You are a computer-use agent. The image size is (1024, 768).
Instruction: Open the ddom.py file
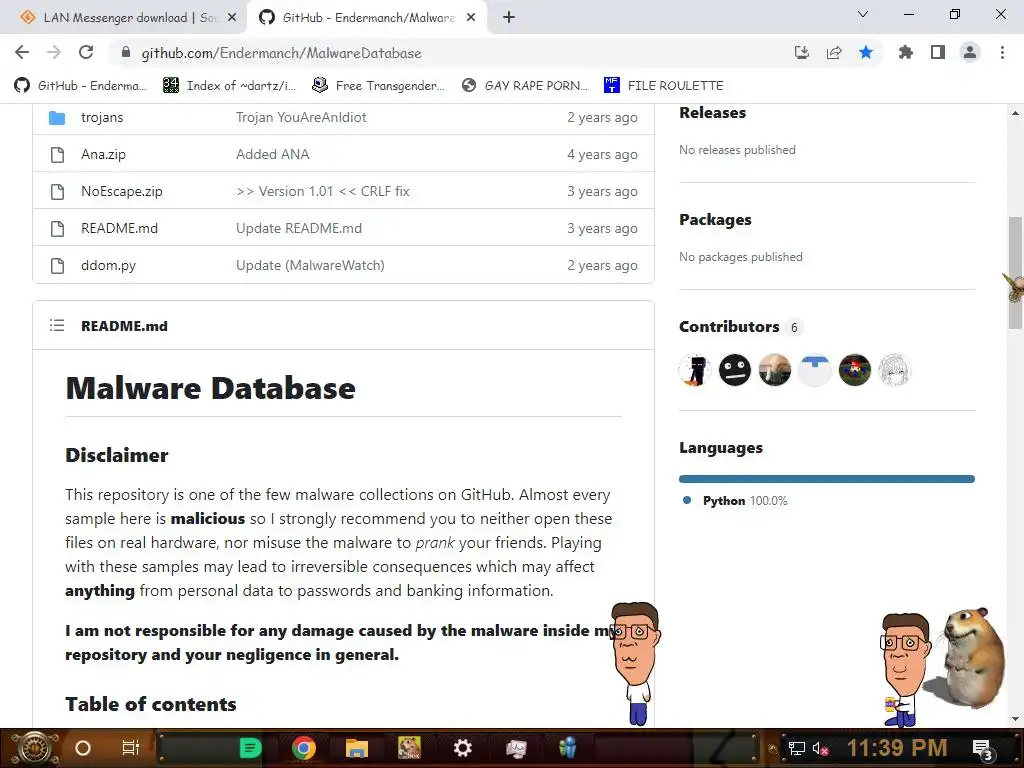pyautogui.click(x=108, y=265)
